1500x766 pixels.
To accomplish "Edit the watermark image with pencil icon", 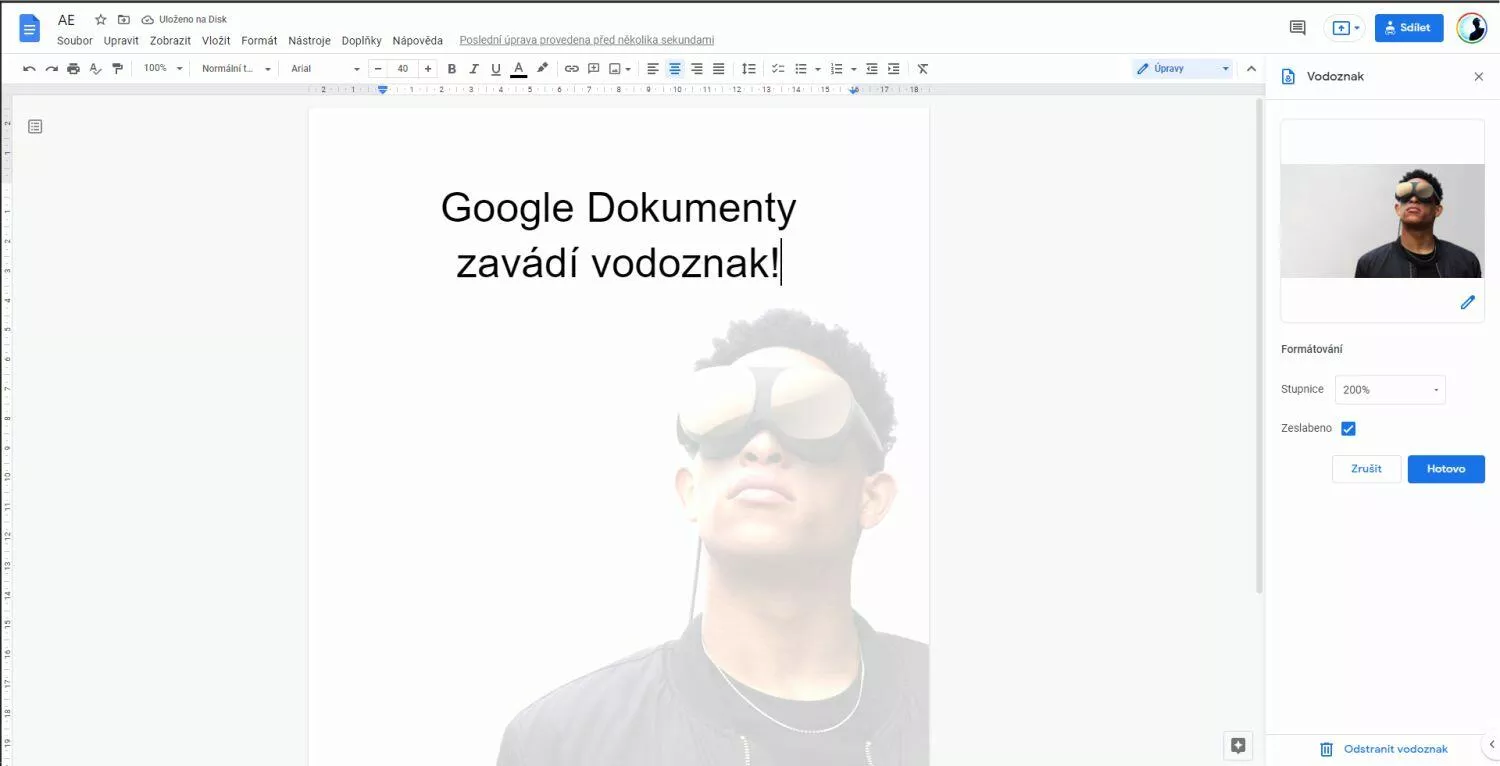I will tap(1467, 302).
